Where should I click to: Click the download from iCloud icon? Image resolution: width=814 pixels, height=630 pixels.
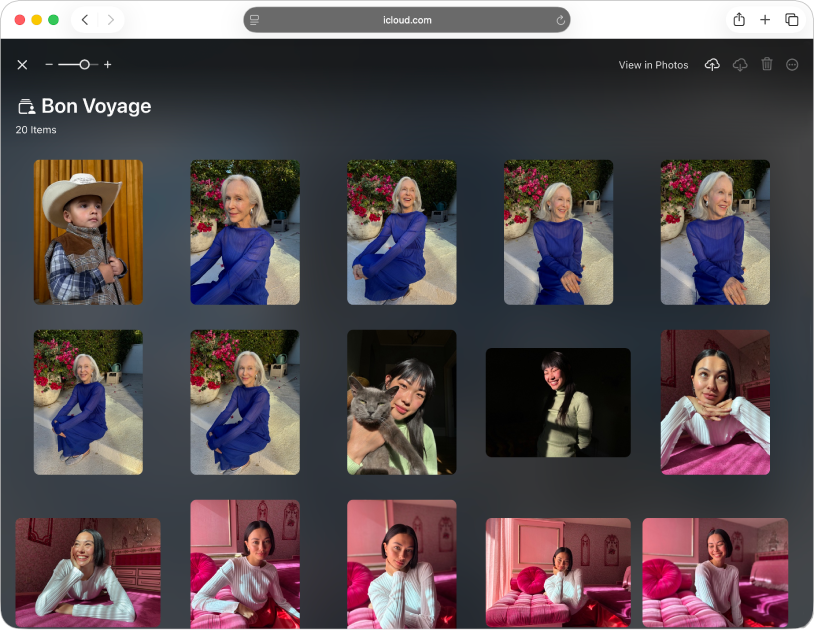click(x=740, y=65)
